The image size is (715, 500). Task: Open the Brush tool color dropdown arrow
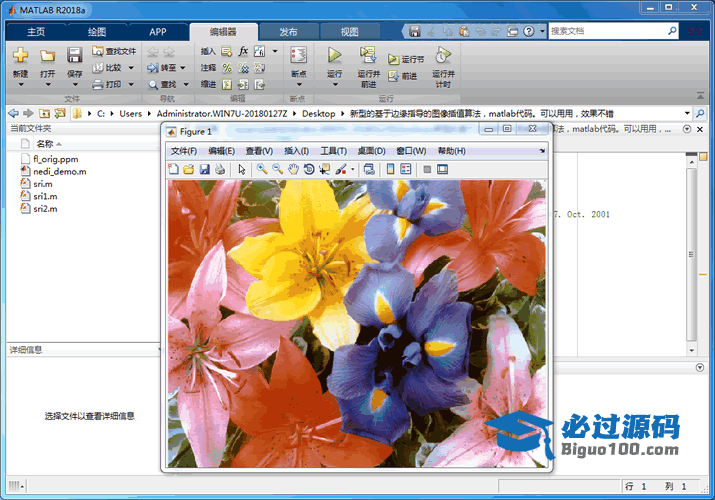[x=353, y=170]
